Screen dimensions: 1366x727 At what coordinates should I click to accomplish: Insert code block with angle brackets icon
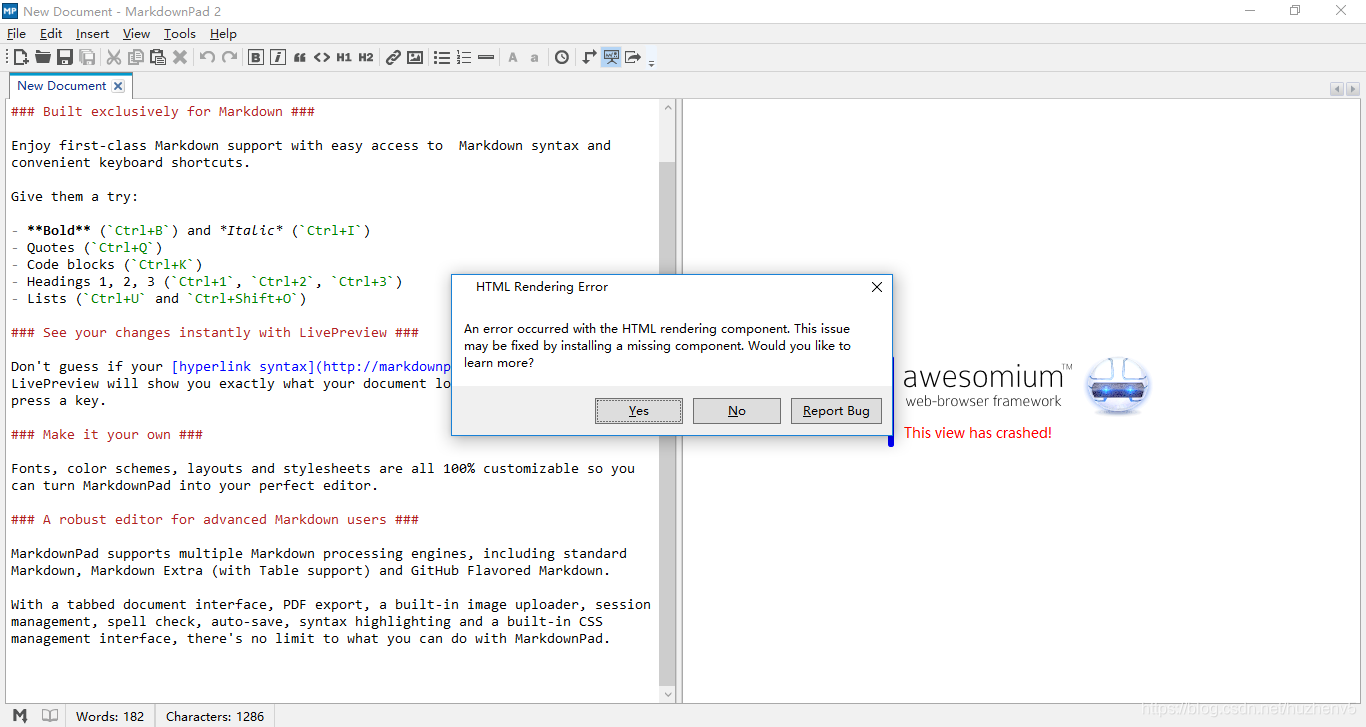point(322,57)
